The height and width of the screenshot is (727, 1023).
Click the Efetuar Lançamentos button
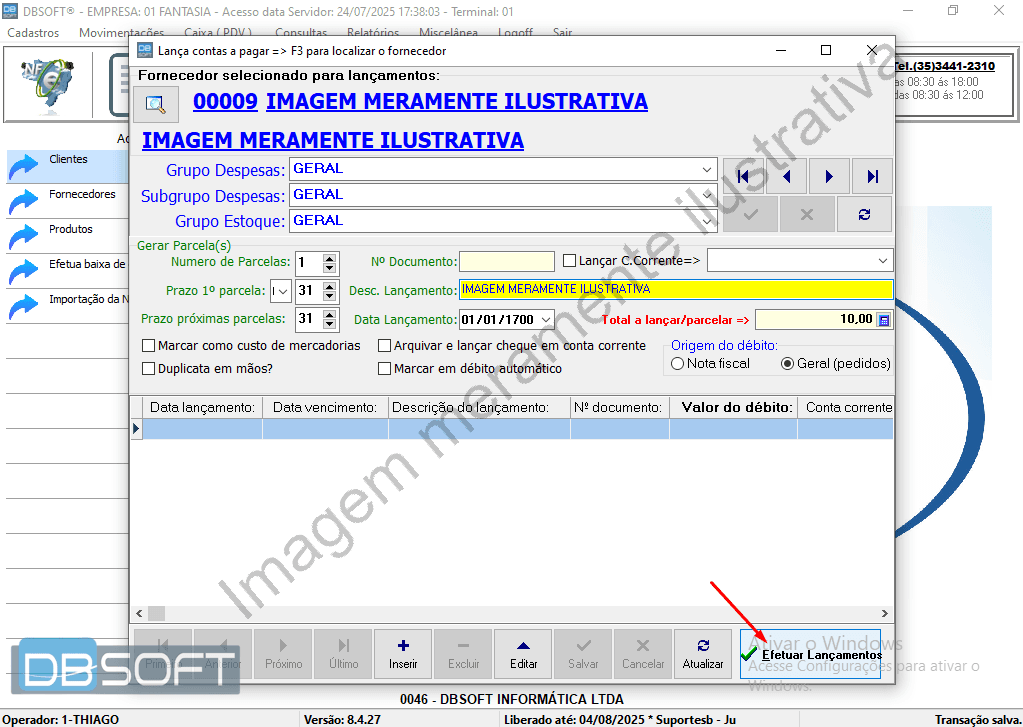click(x=810, y=655)
